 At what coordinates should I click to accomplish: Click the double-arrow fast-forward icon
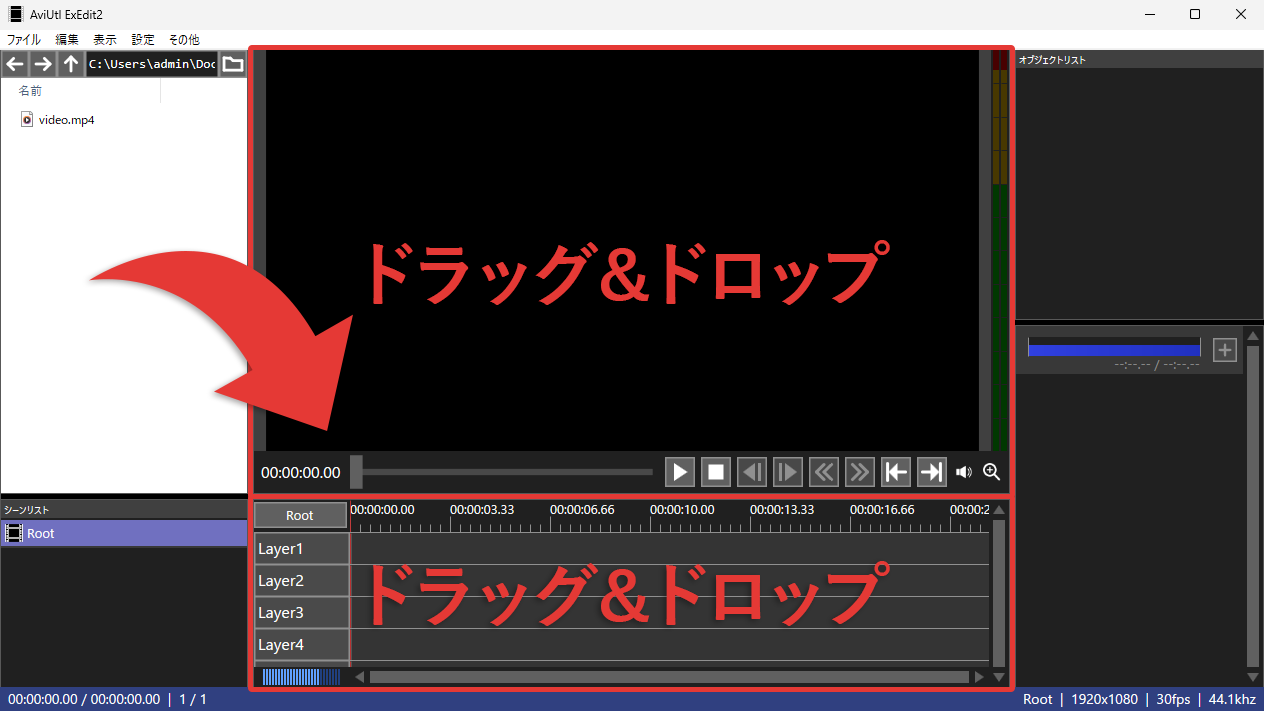click(x=859, y=472)
